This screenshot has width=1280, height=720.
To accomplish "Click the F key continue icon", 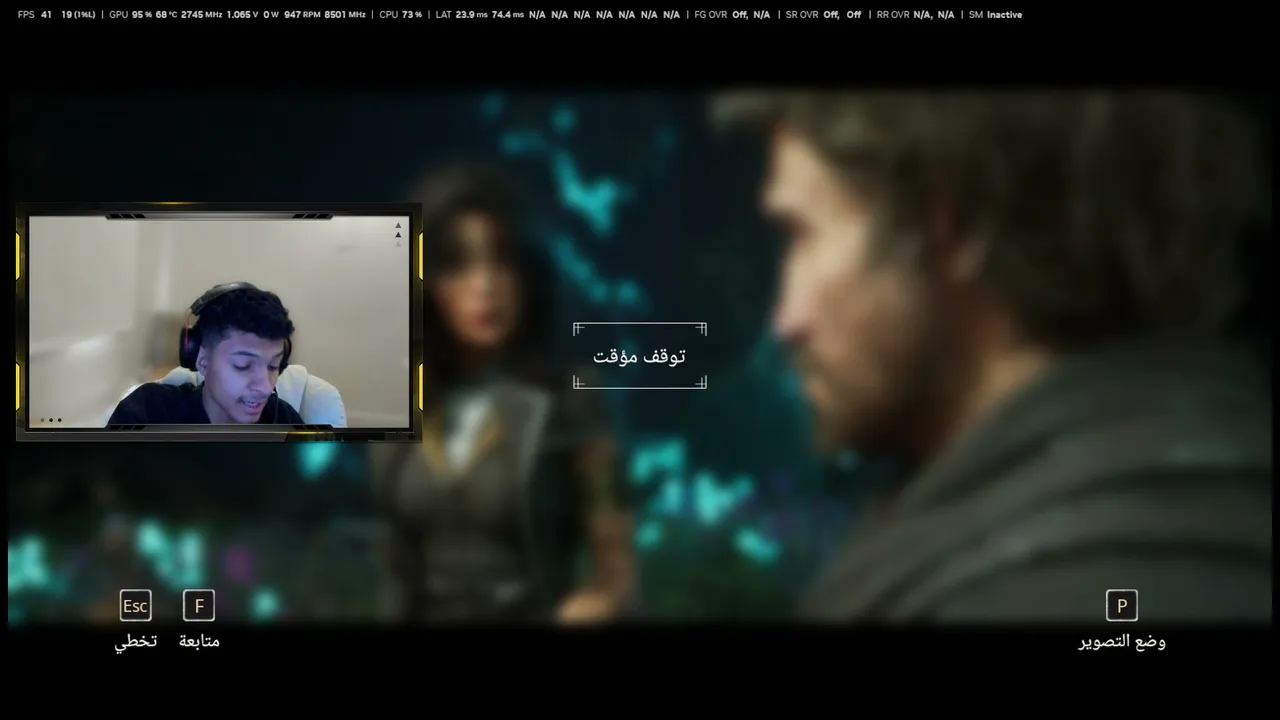I will (x=199, y=605).
